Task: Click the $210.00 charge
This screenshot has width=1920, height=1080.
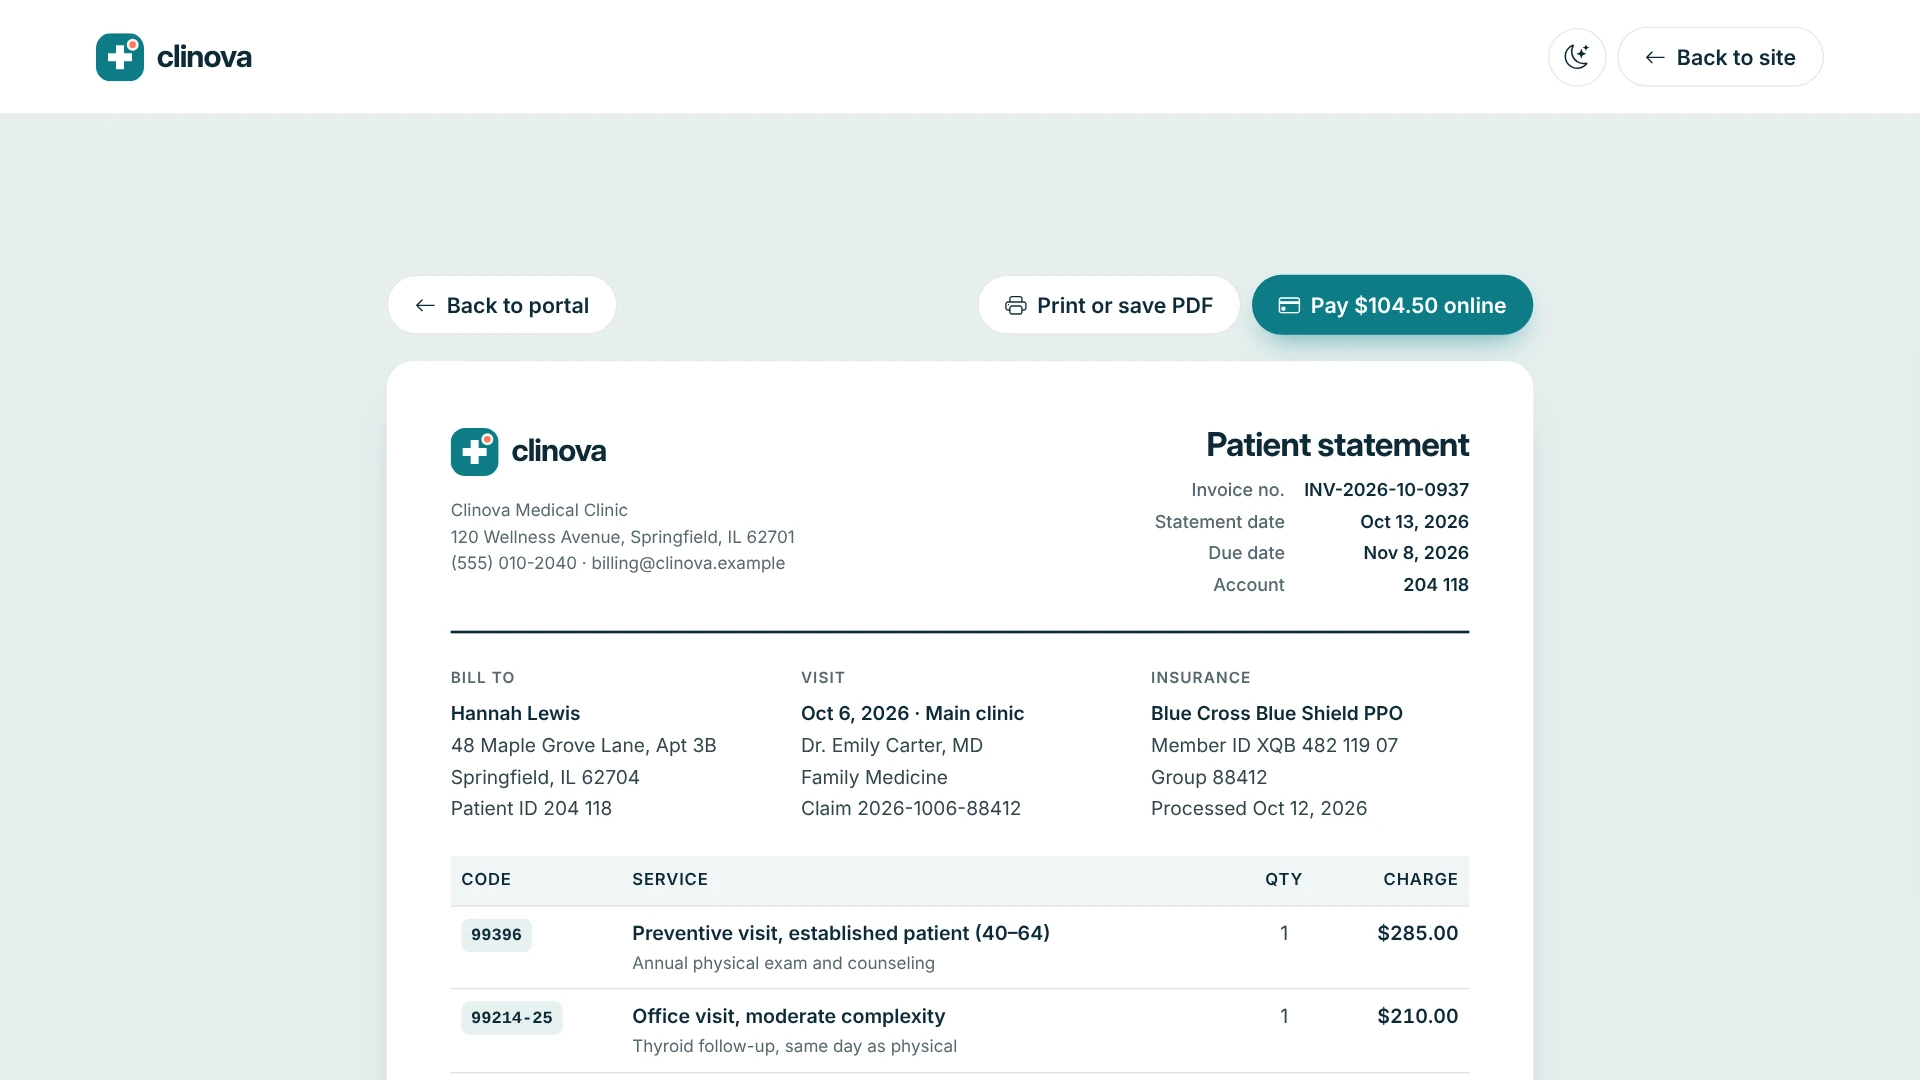Action: [1417, 1016]
